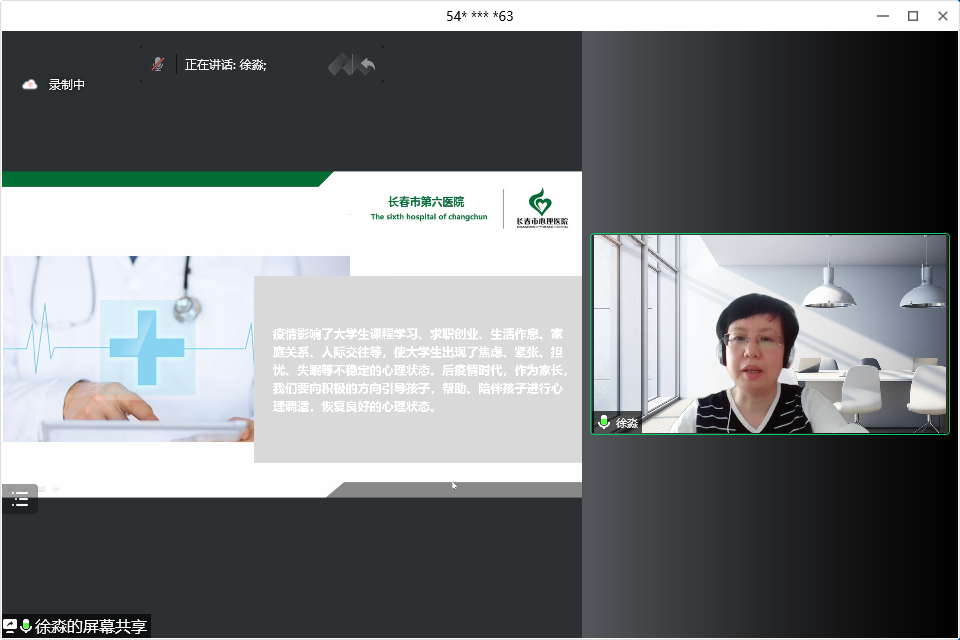This screenshot has height=640, width=960.
Task: Maximize the meeting window
Action: click(913, 15)
